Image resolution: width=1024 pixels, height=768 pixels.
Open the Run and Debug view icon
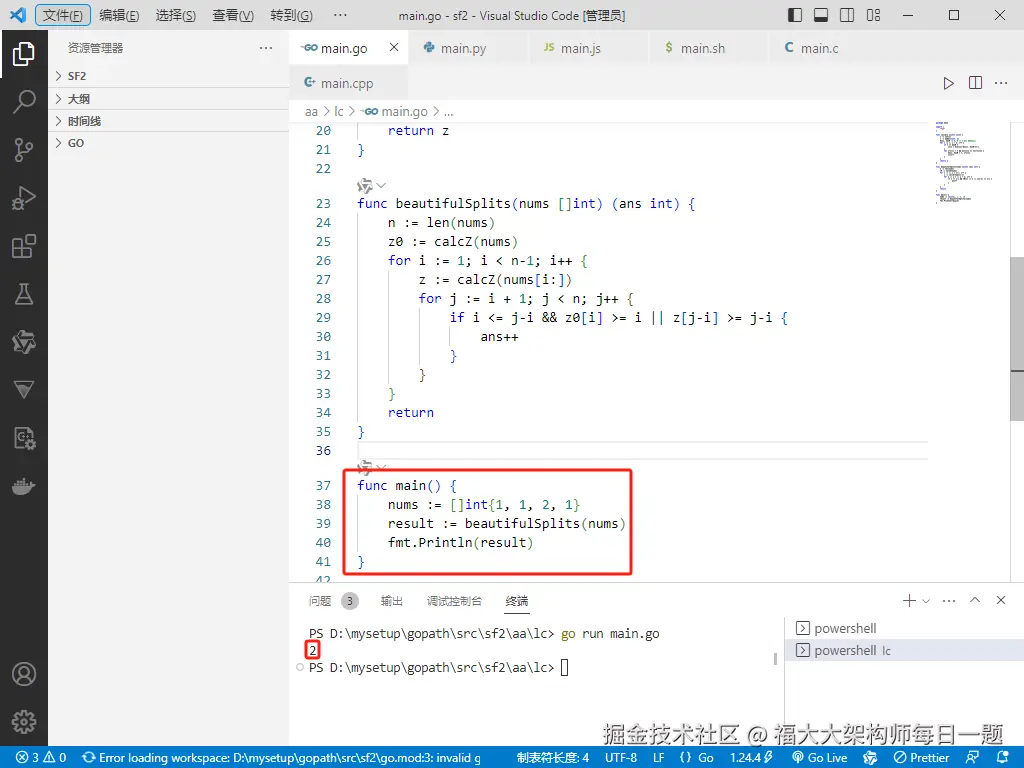(24, 198)
